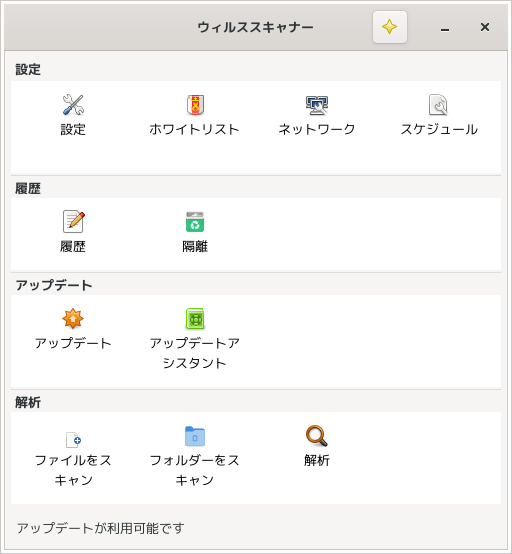The image size is (512, 554).
Task: Click the フォルダーをスキャン blue folder icon
Action: [x=195, y=436]
